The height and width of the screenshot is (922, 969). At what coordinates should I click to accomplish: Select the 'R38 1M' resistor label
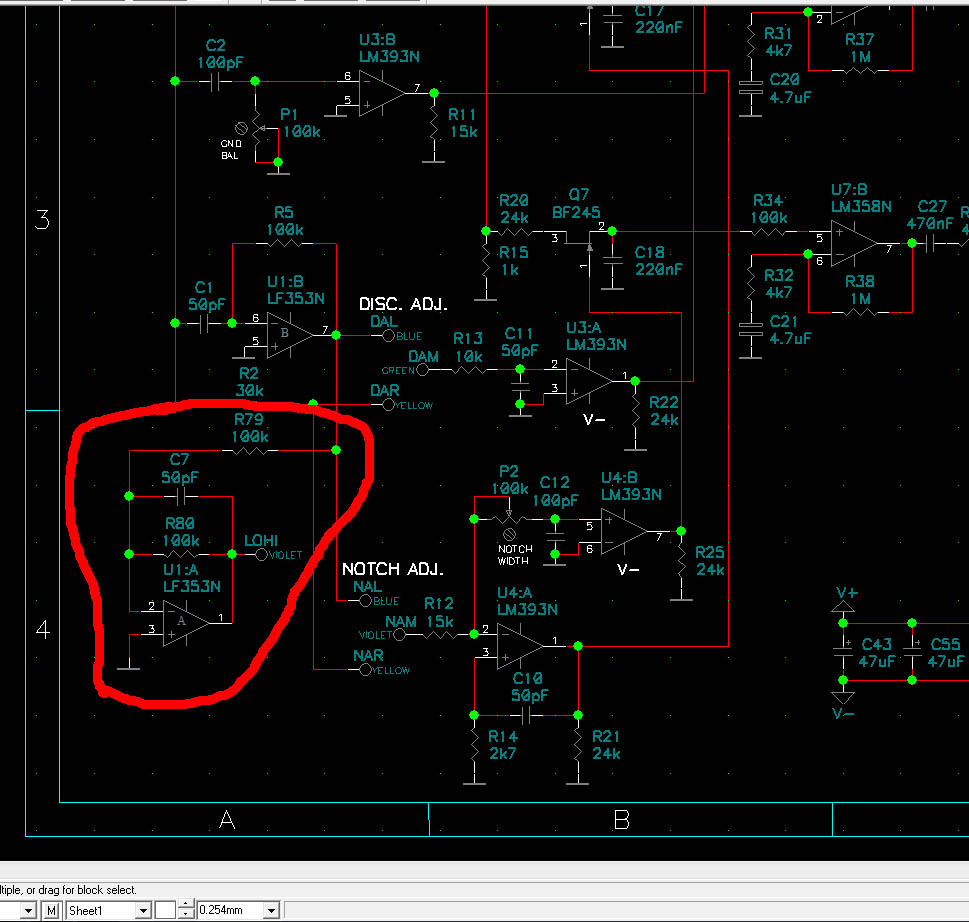(860, 290)
